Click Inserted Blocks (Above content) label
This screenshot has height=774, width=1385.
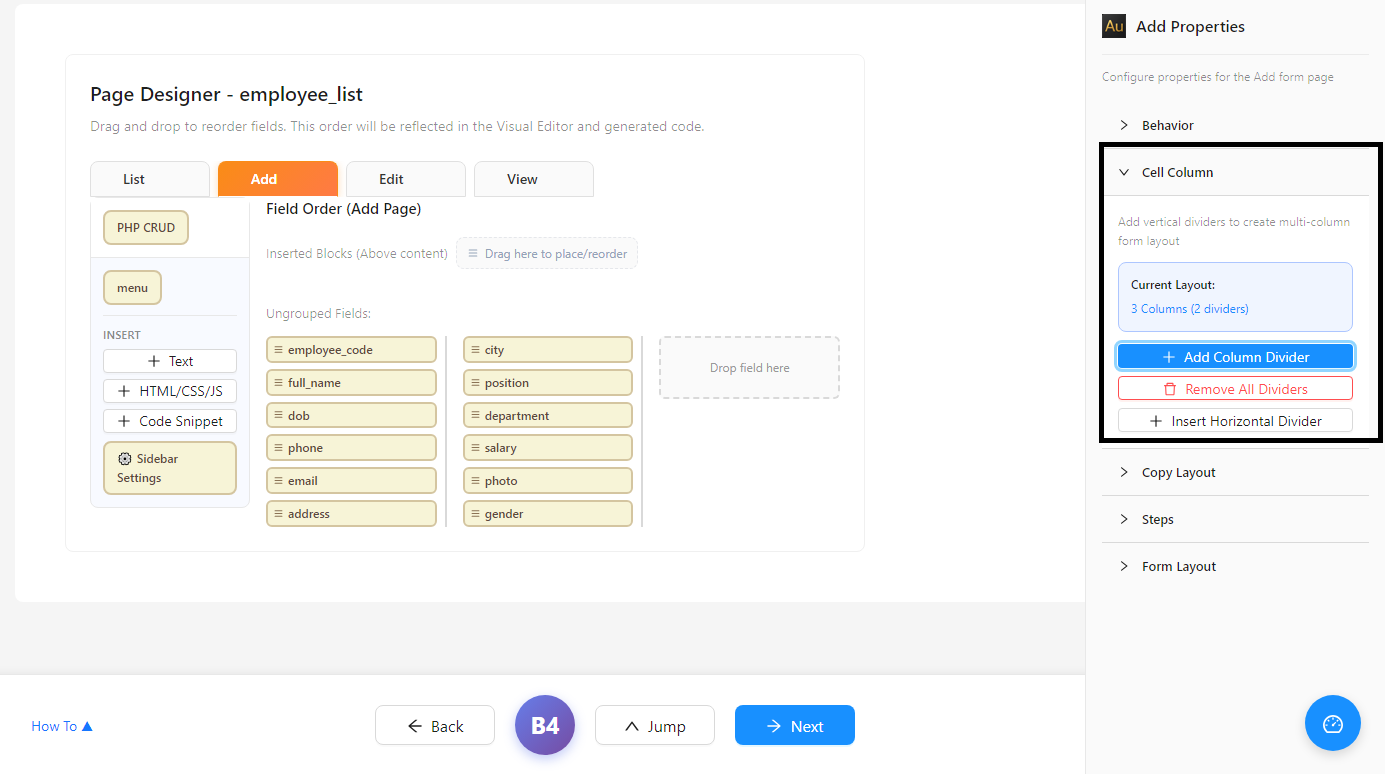click(357, 253)
